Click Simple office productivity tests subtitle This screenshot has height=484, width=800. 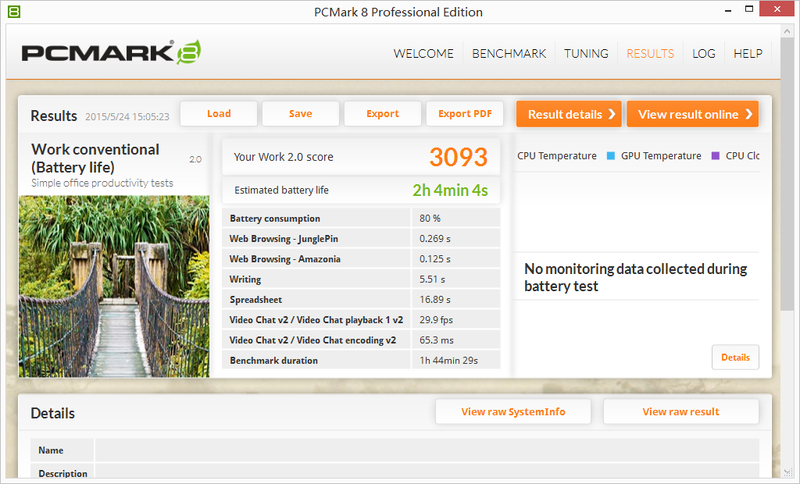pyautogui.click(x=102, y=183)
